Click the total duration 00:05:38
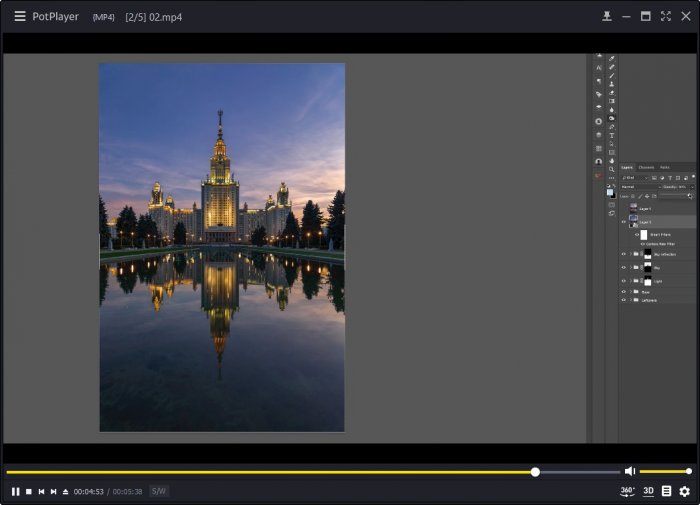 (127, 492)
